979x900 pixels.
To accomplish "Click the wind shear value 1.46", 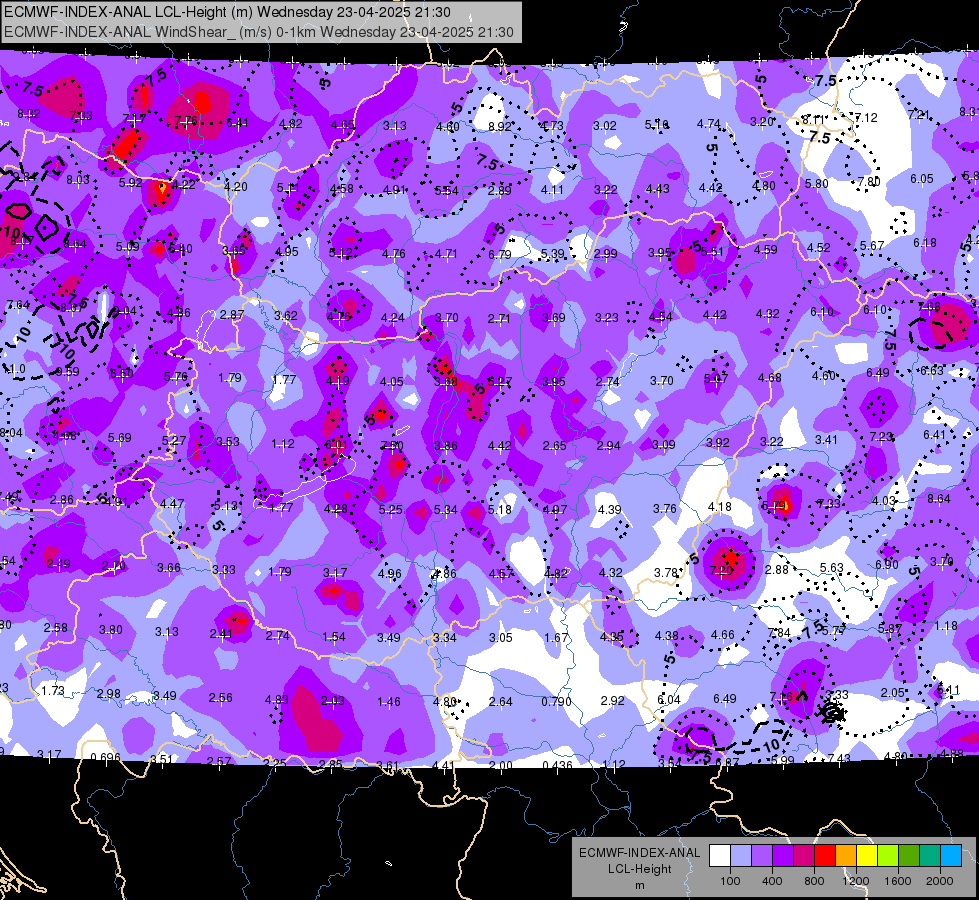I will (x=389, y=701).
